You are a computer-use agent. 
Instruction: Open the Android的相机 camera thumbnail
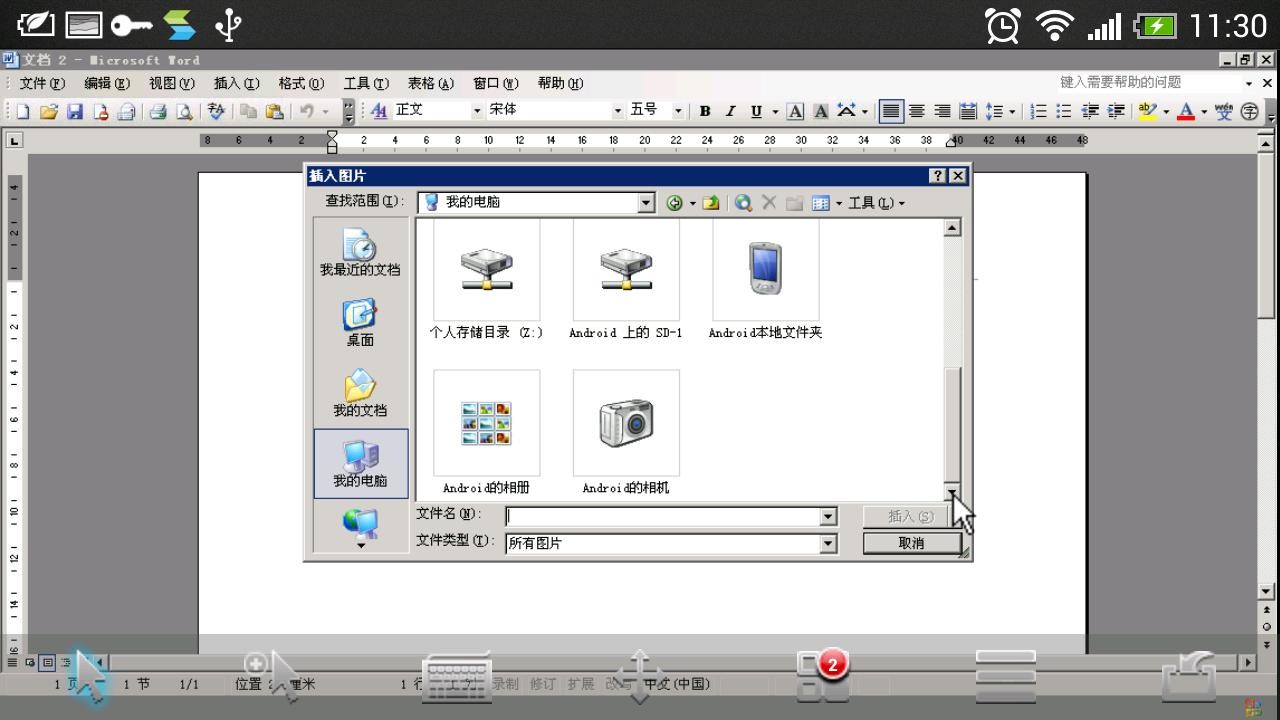(x=626, y=424)
